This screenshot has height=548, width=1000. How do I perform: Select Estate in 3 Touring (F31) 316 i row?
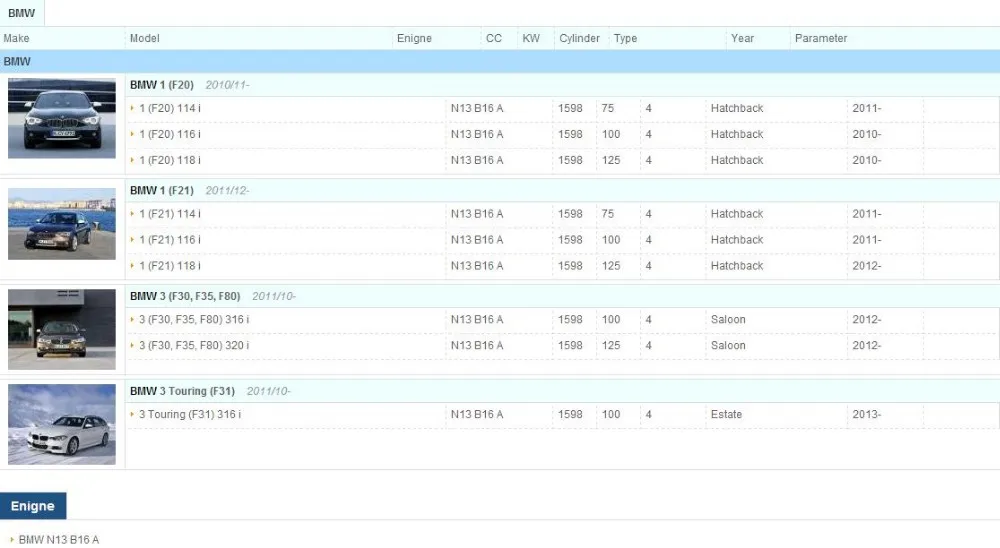pyautogui.click(x=726, y=414)
